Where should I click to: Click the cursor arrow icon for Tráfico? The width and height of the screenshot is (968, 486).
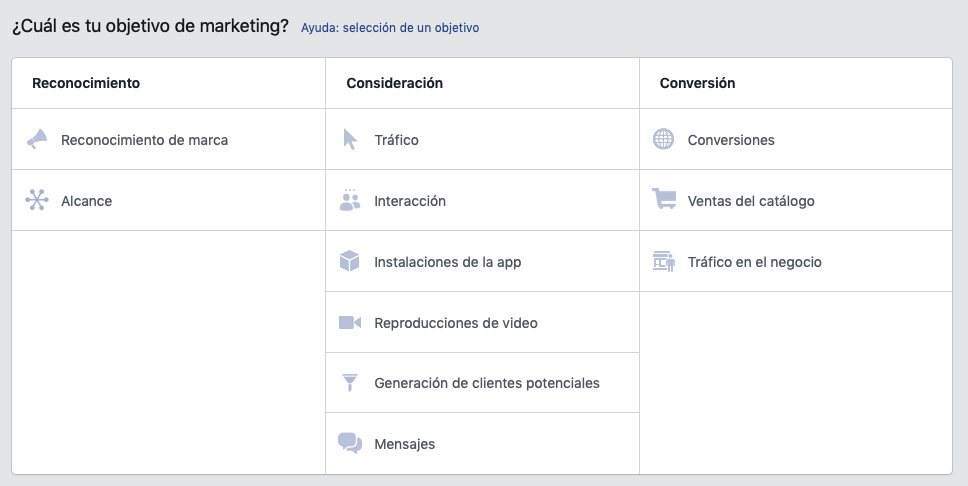pos(350,140)
